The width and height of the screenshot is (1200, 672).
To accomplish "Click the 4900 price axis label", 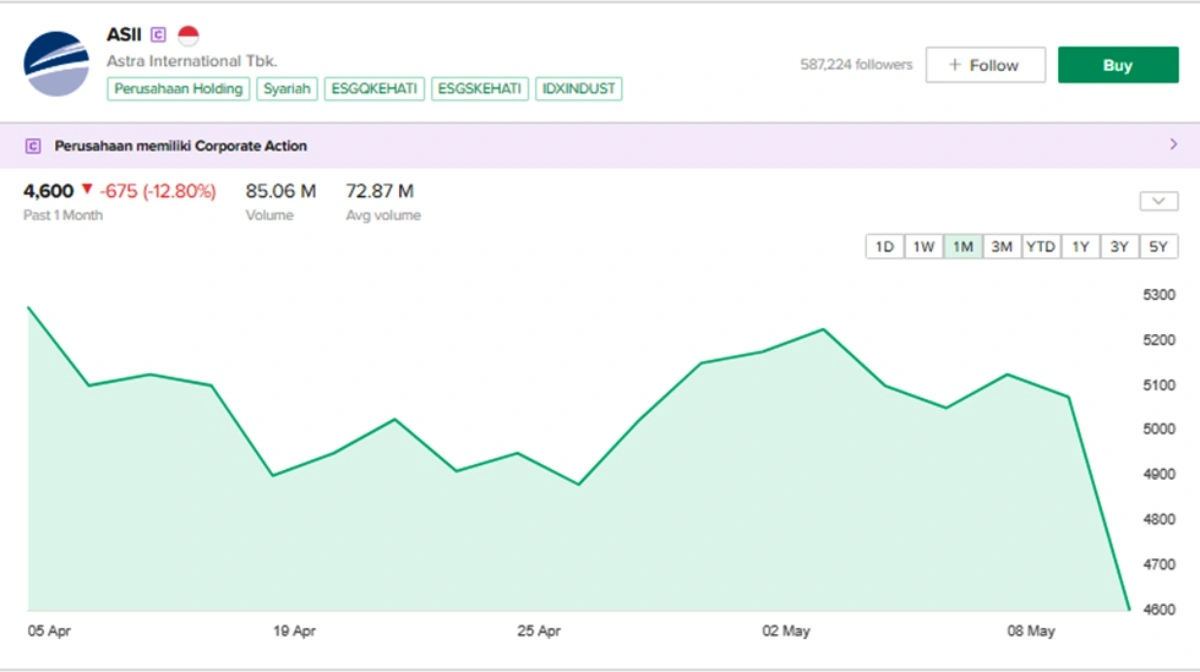I will (x=1159, y=475).
